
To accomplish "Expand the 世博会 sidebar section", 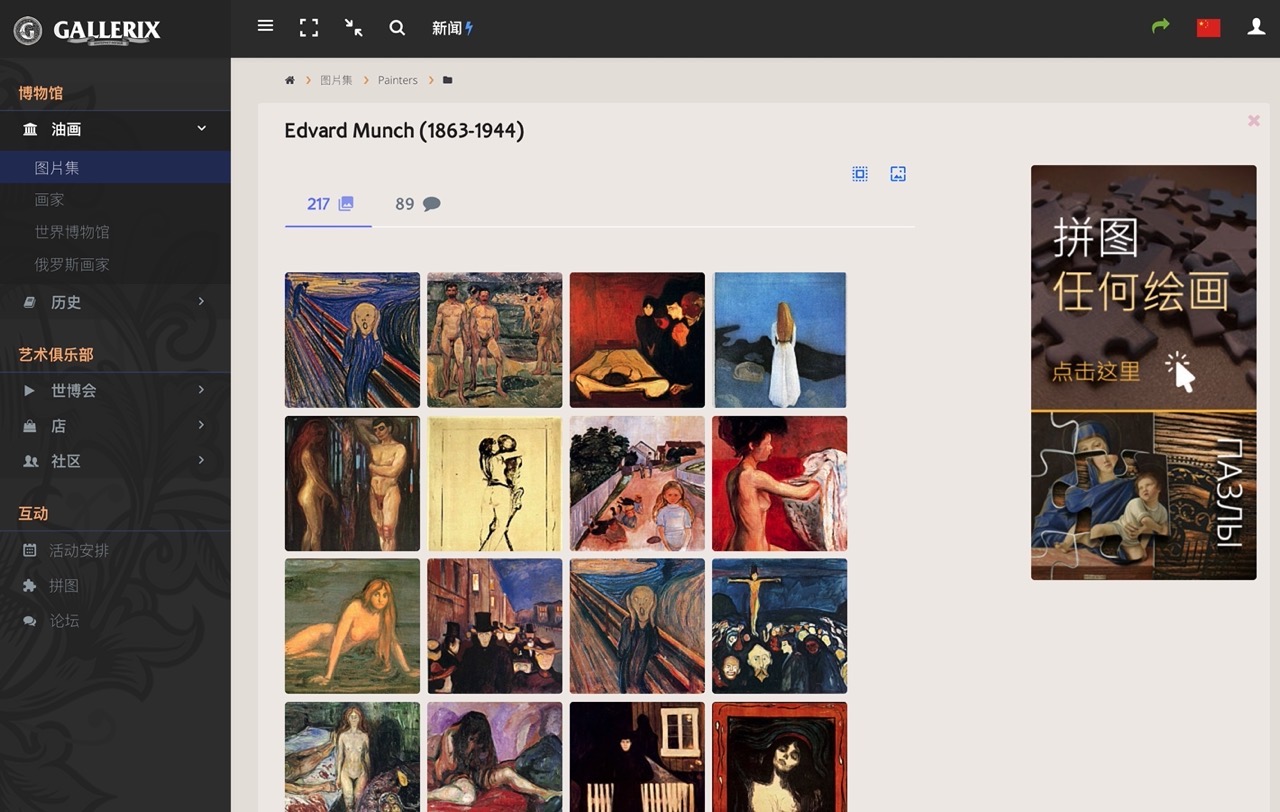I will [x=115, y=390].
